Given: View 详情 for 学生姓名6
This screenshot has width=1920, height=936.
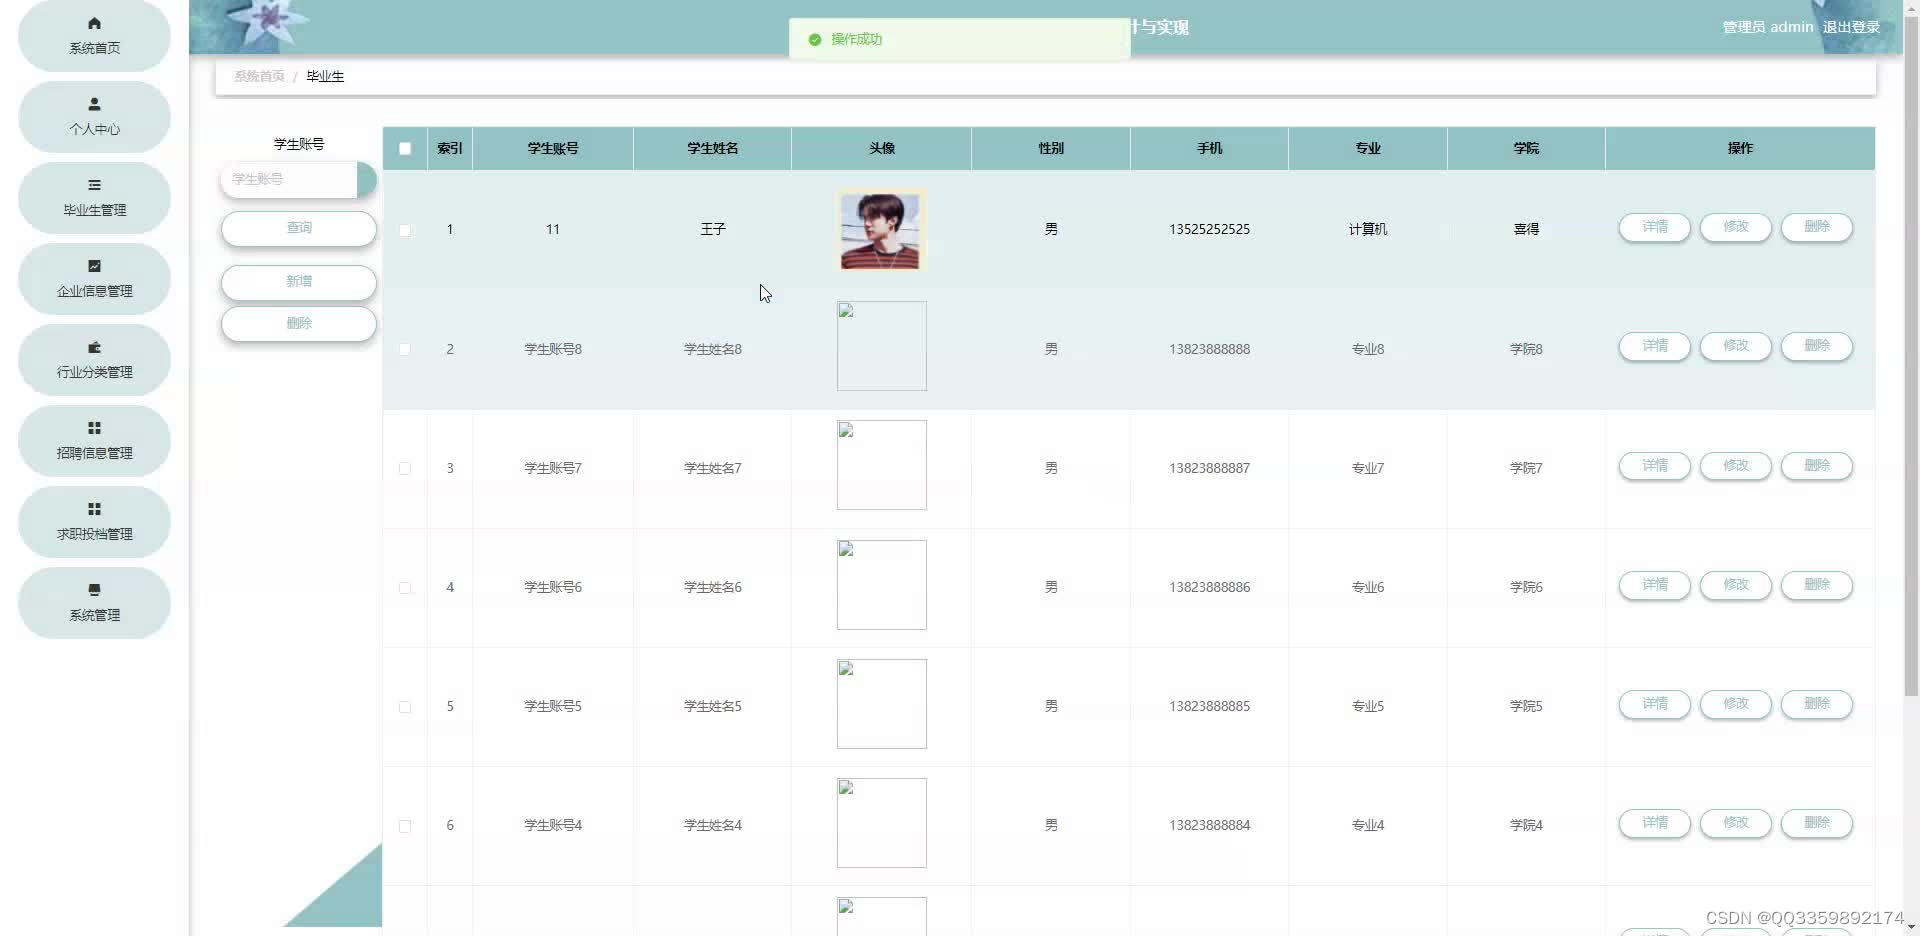Looking at the screenshot, I should 1655,585.
